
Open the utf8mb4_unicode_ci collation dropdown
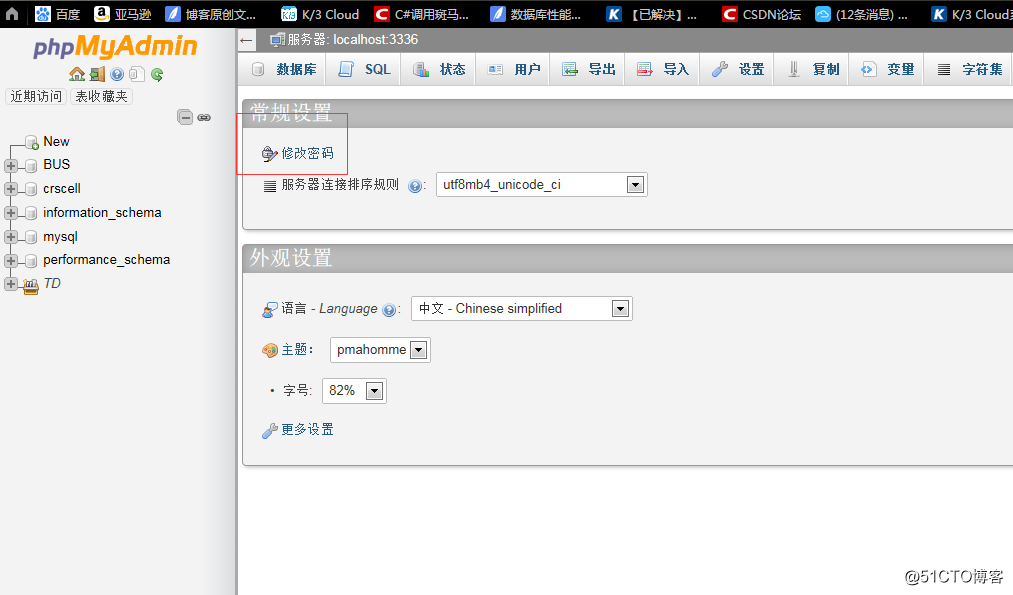(541, 185)
